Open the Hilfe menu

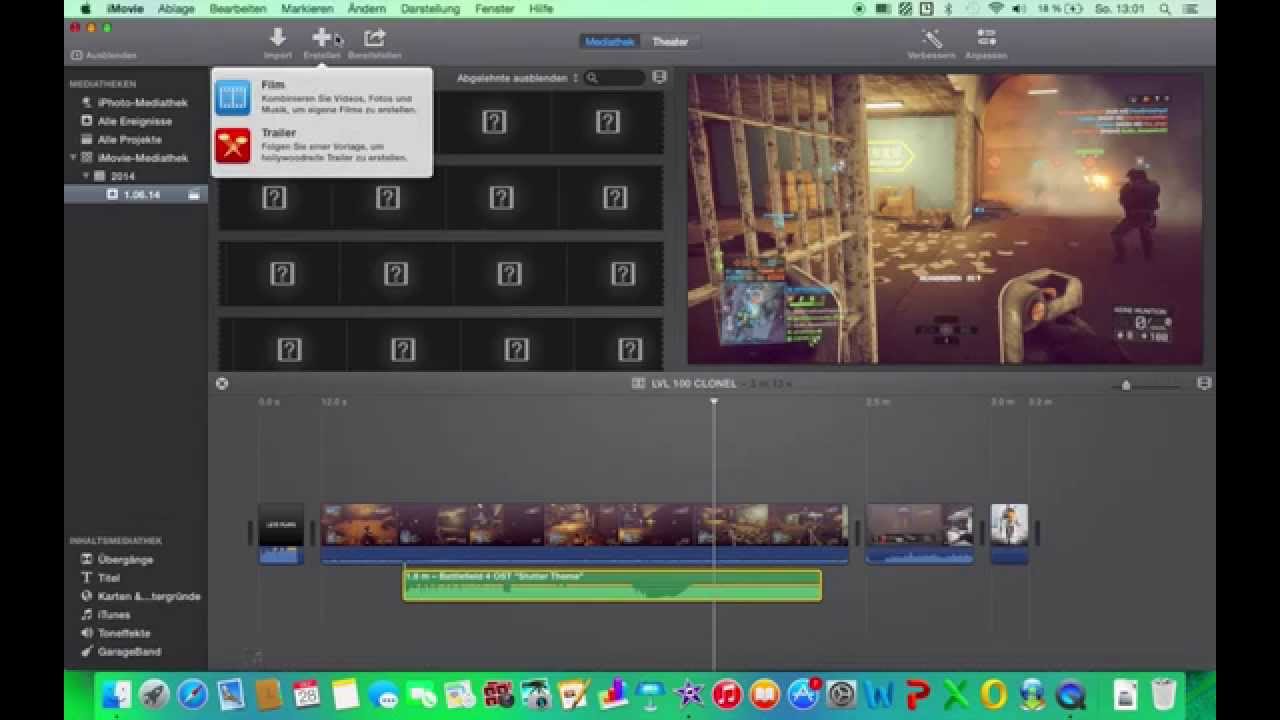541,8
